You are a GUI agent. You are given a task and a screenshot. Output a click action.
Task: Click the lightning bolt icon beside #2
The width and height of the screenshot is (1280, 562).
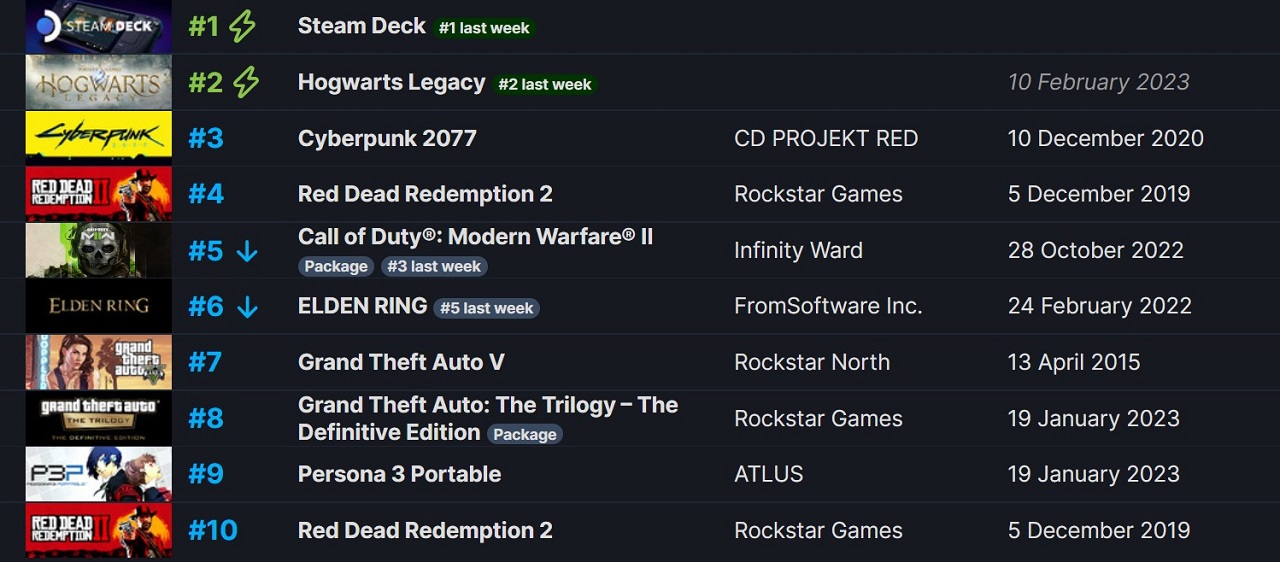246,82
